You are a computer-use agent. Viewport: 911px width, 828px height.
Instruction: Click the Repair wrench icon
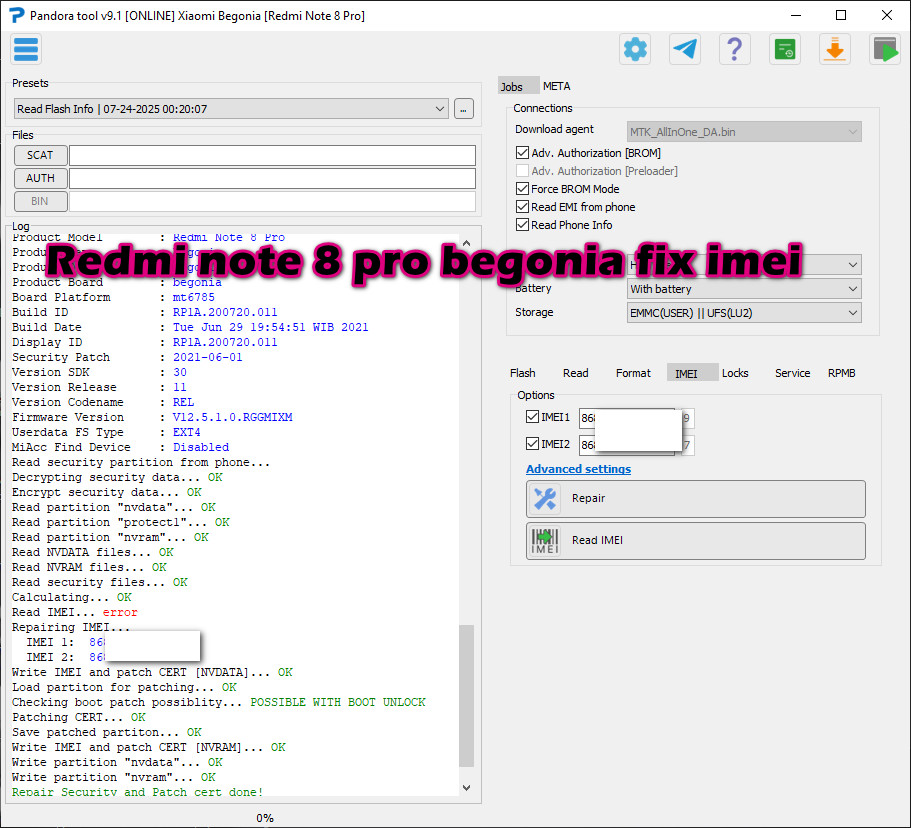click(544, 499)
